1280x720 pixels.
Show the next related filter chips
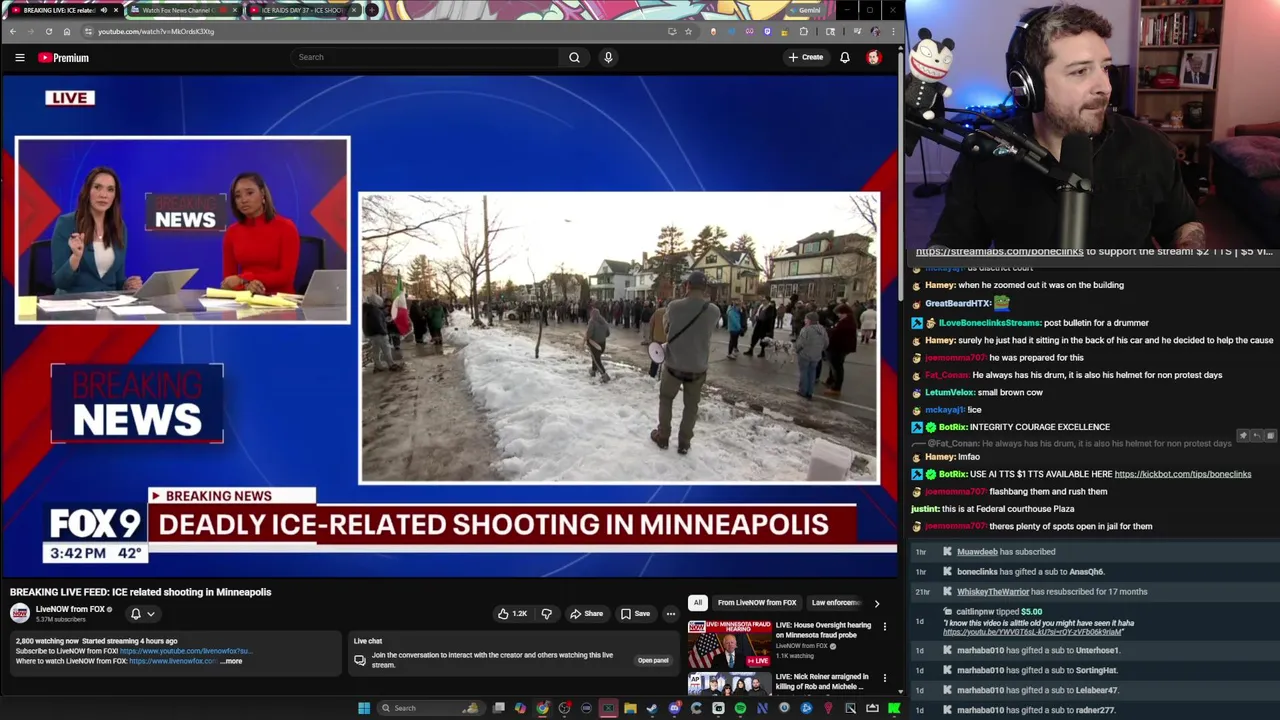click(x=877, y=603)
